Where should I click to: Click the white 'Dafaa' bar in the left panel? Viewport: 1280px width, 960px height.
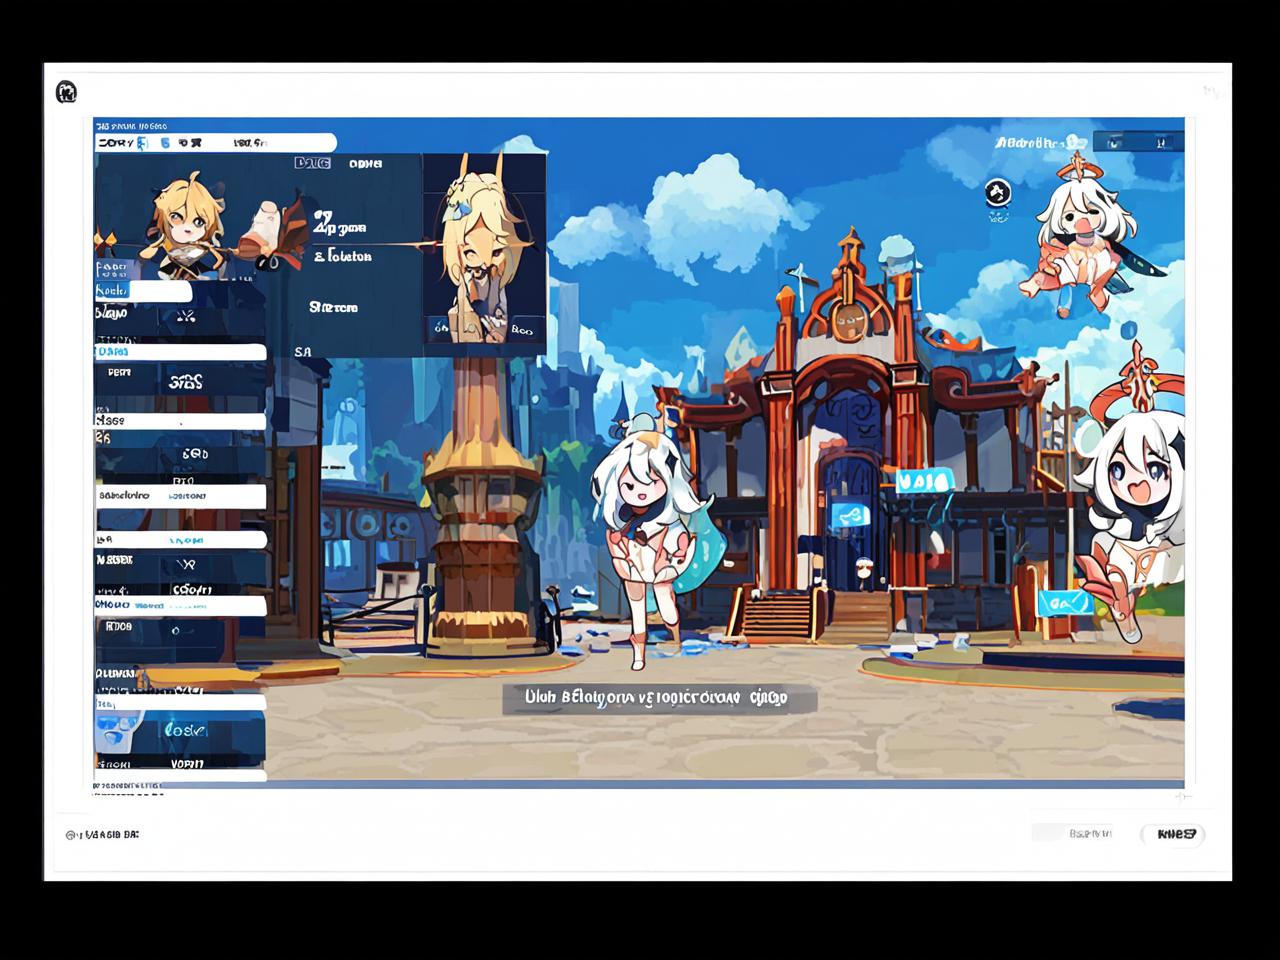click(x=181, y=352)
